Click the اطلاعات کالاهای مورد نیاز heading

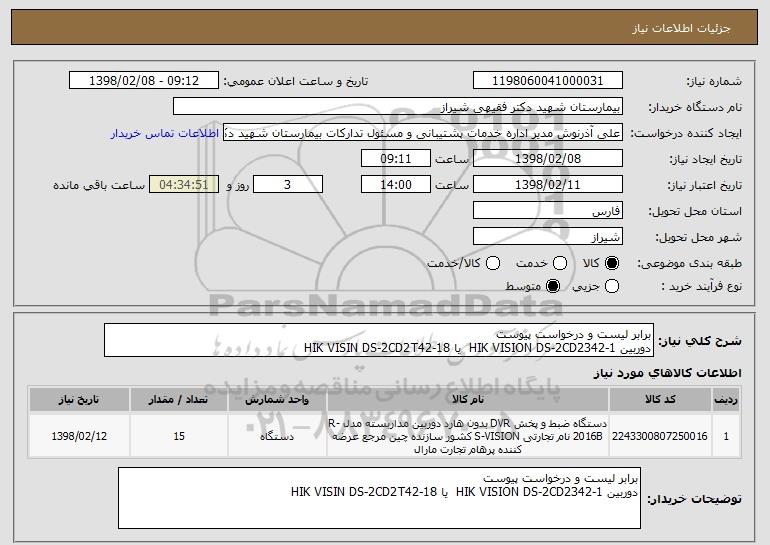[x=667, y=373]
